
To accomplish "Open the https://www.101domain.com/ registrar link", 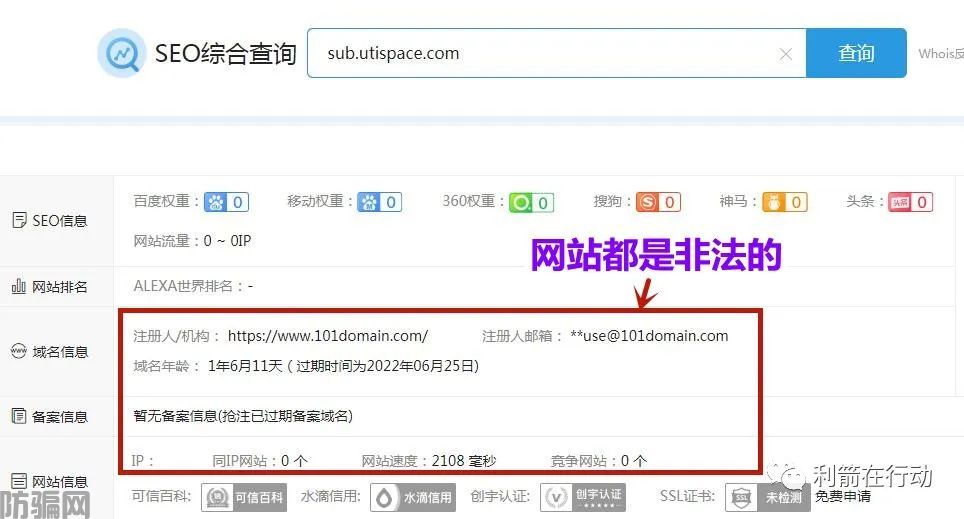I will [x=328, y=336].
